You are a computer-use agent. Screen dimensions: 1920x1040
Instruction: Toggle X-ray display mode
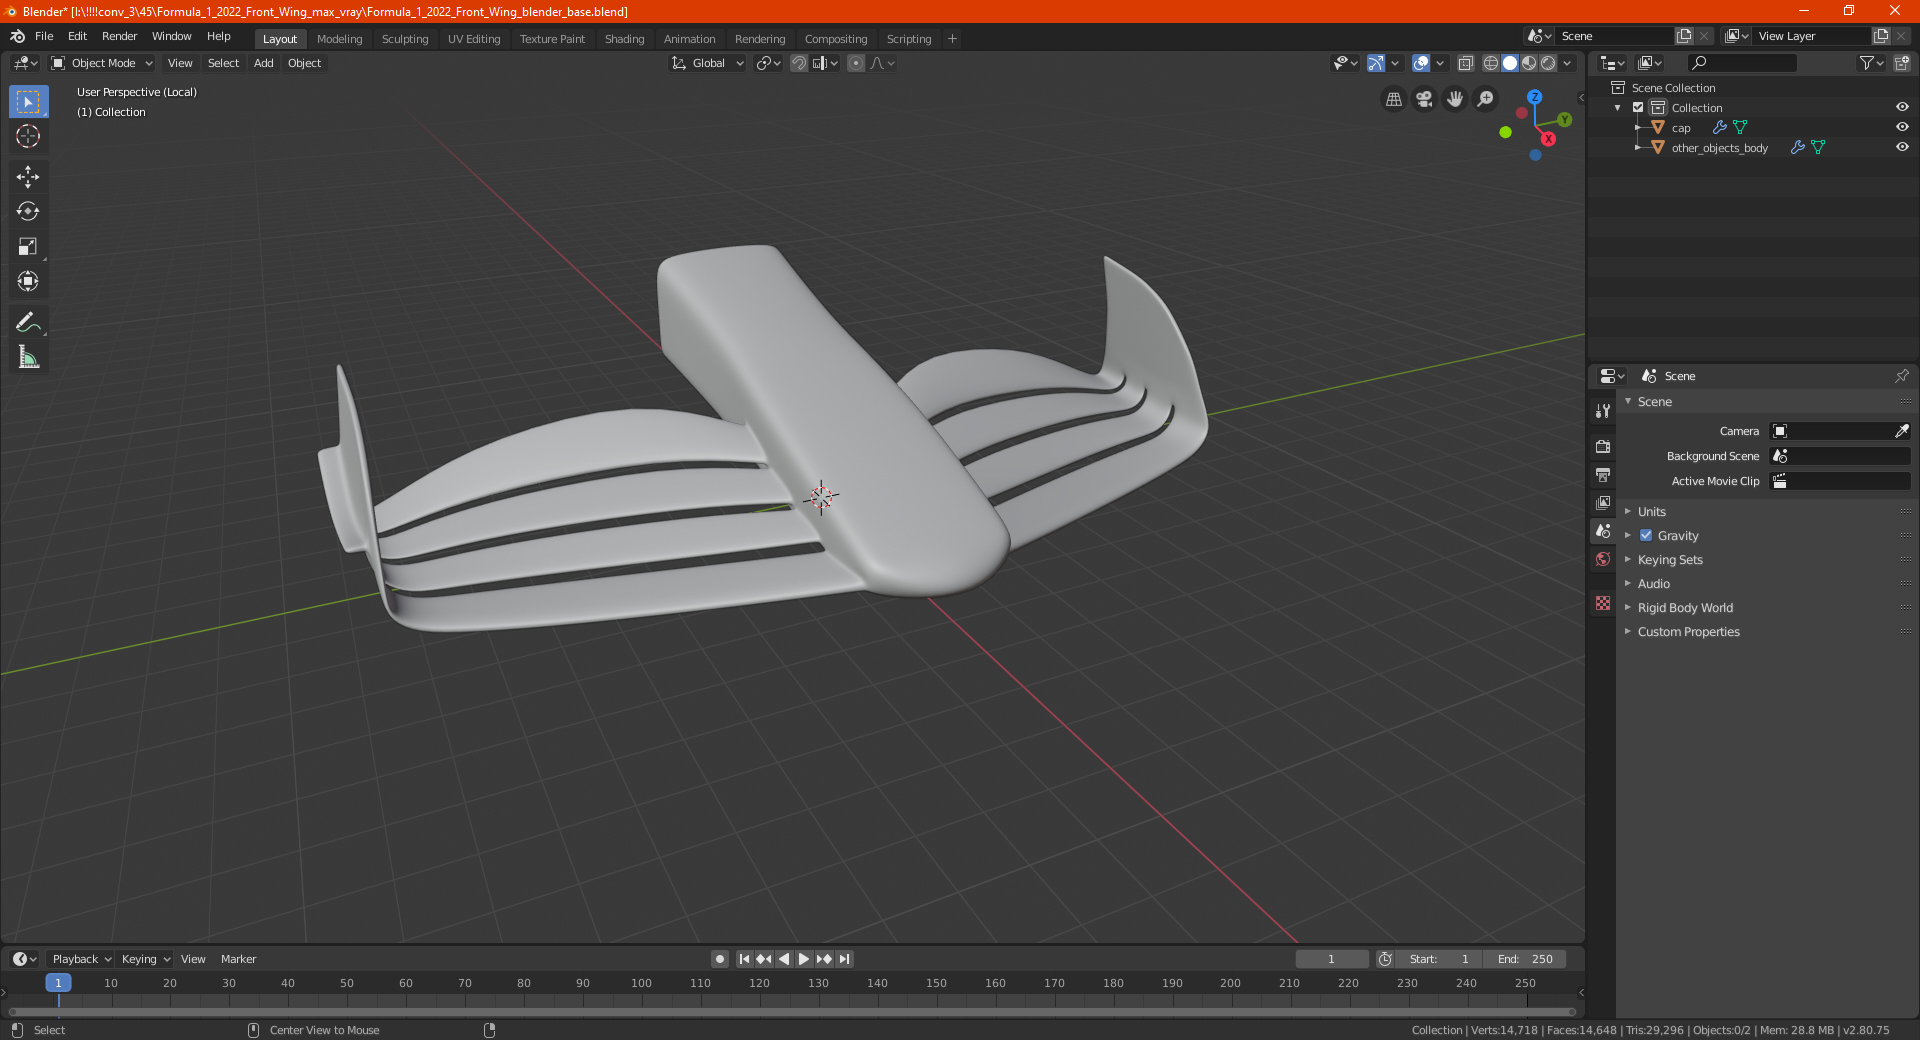(x=1465, y=63)
